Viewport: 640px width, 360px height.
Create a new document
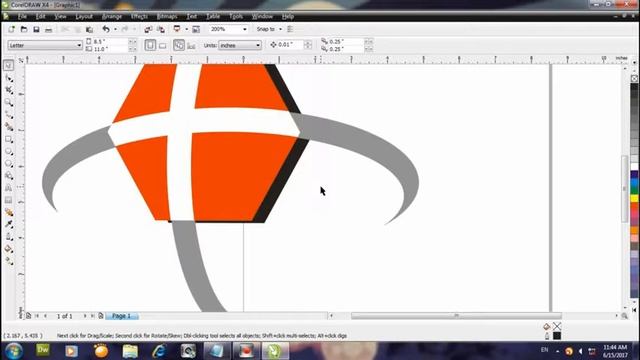[11, 29]
